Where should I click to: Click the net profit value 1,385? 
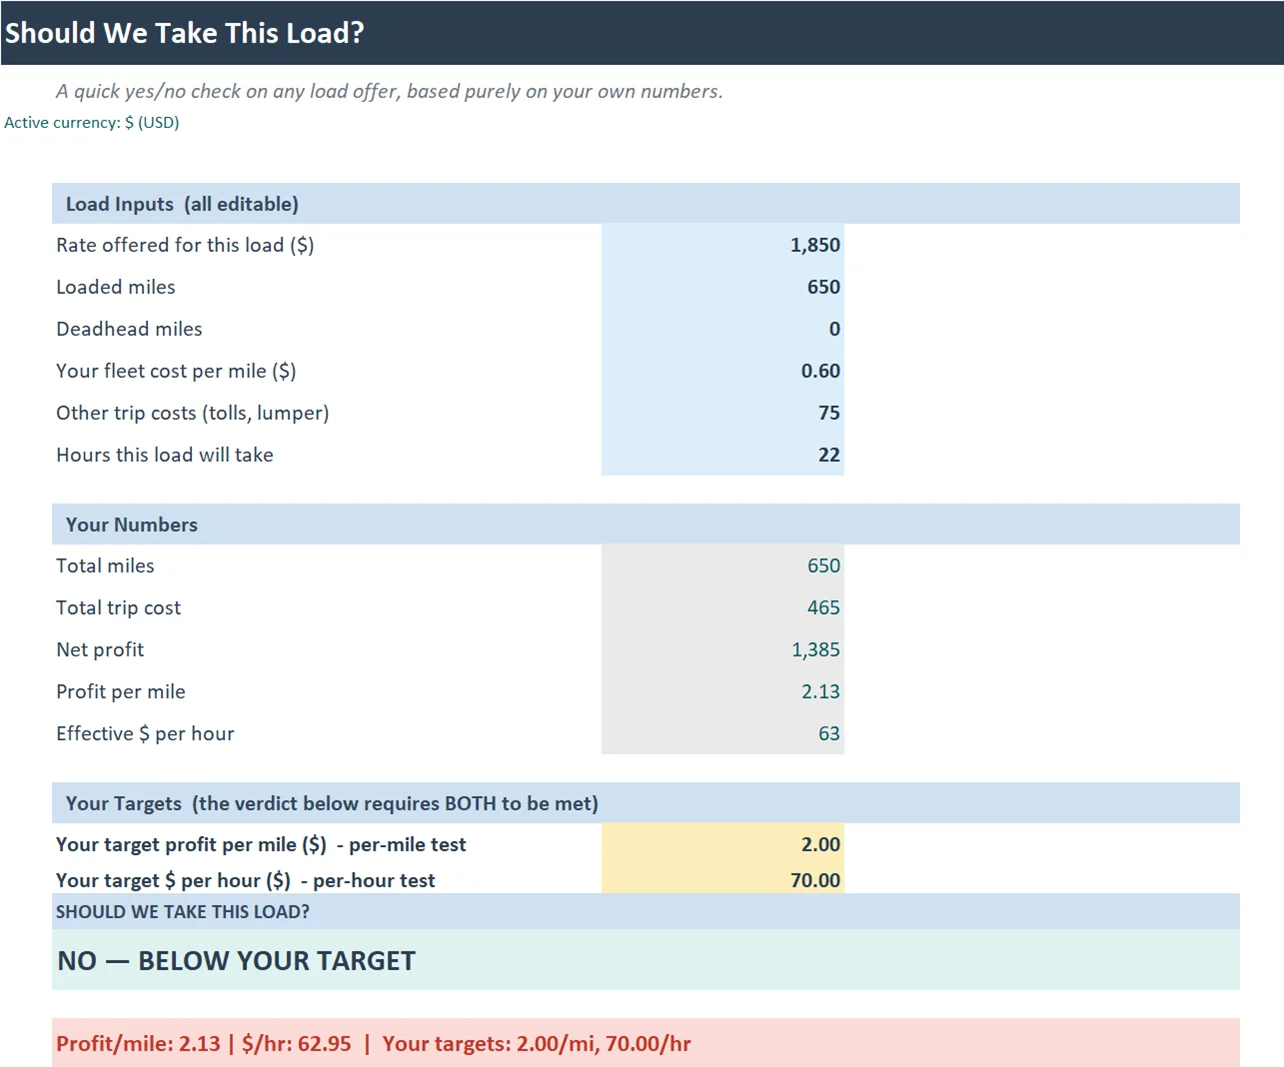click(722, 650)
